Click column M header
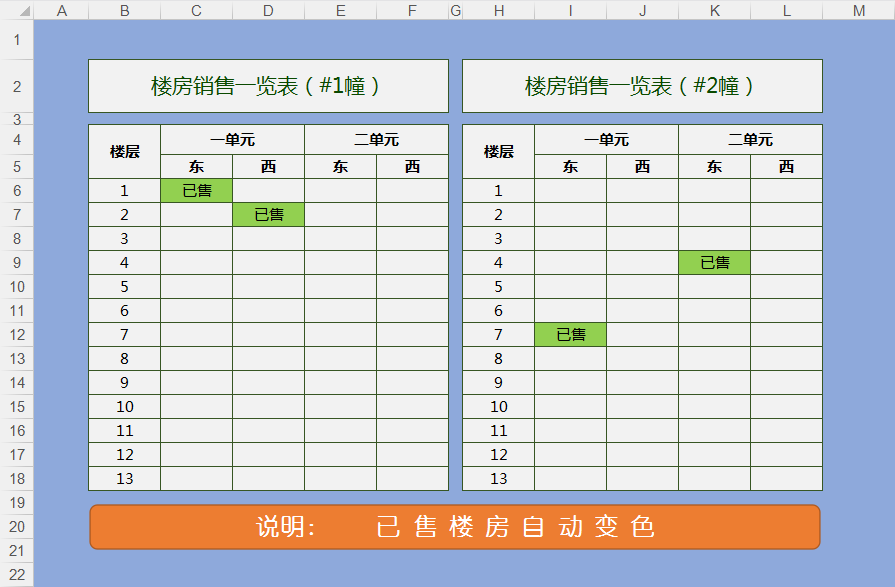The height and width of the screenshot is (587, 895). 858,10
